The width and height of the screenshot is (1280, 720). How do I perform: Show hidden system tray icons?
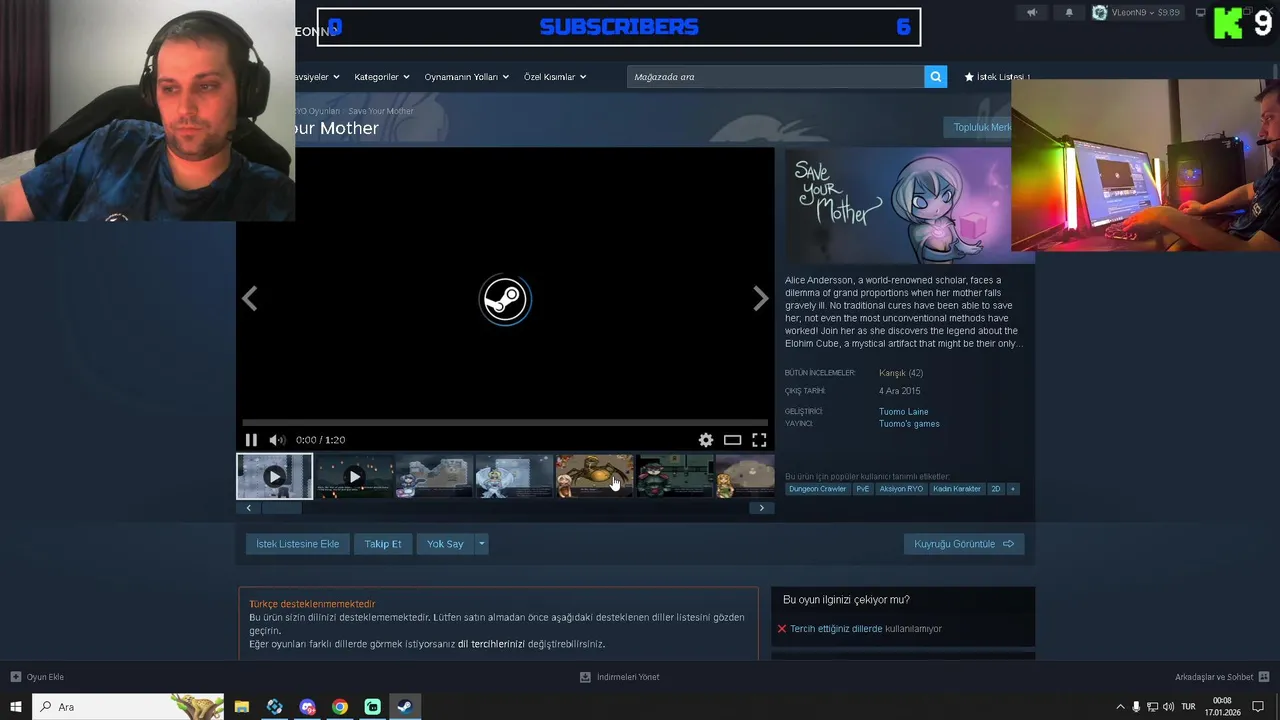coord(1120,707)
